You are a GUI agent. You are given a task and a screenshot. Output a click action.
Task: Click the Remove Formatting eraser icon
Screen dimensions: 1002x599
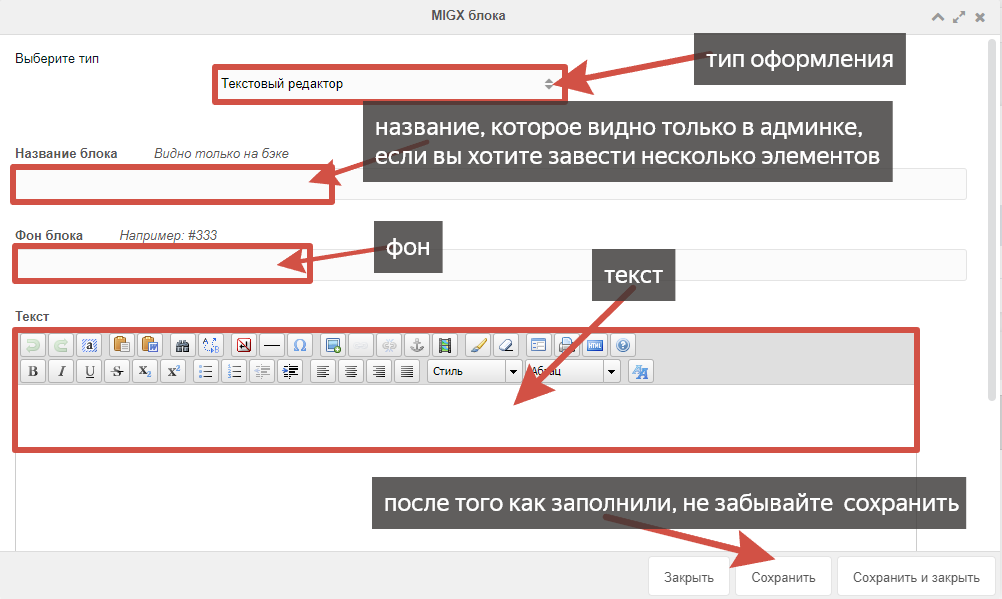coord(505,345)
